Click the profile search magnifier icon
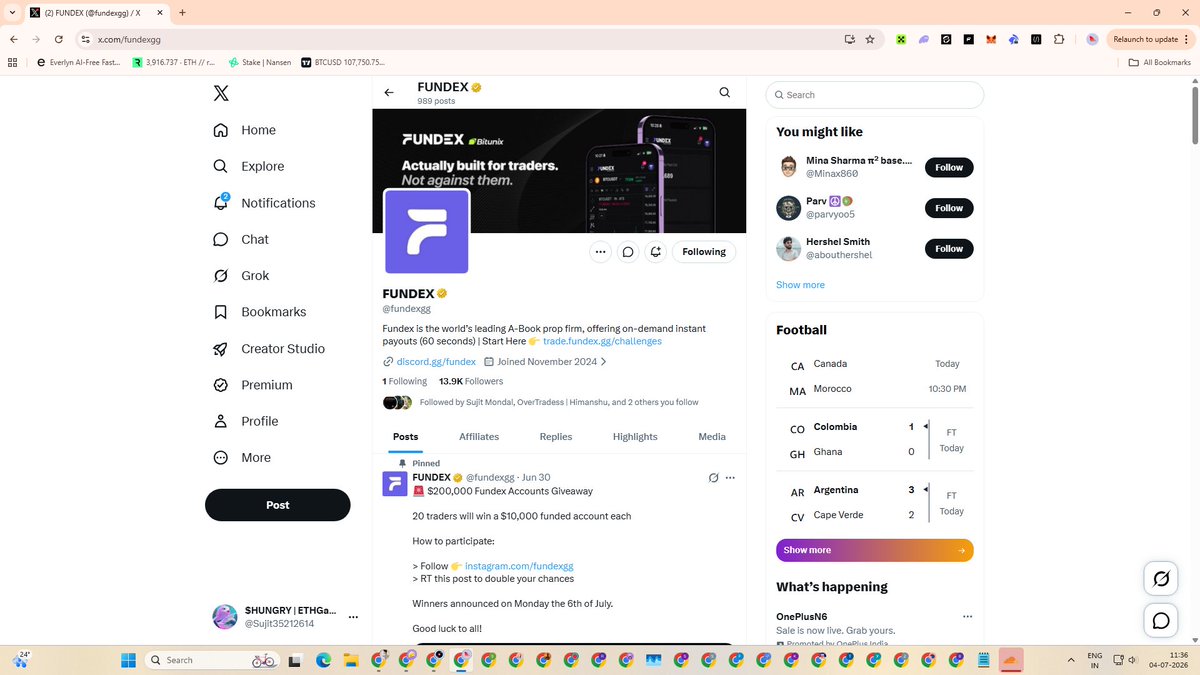 pos(725,92)
